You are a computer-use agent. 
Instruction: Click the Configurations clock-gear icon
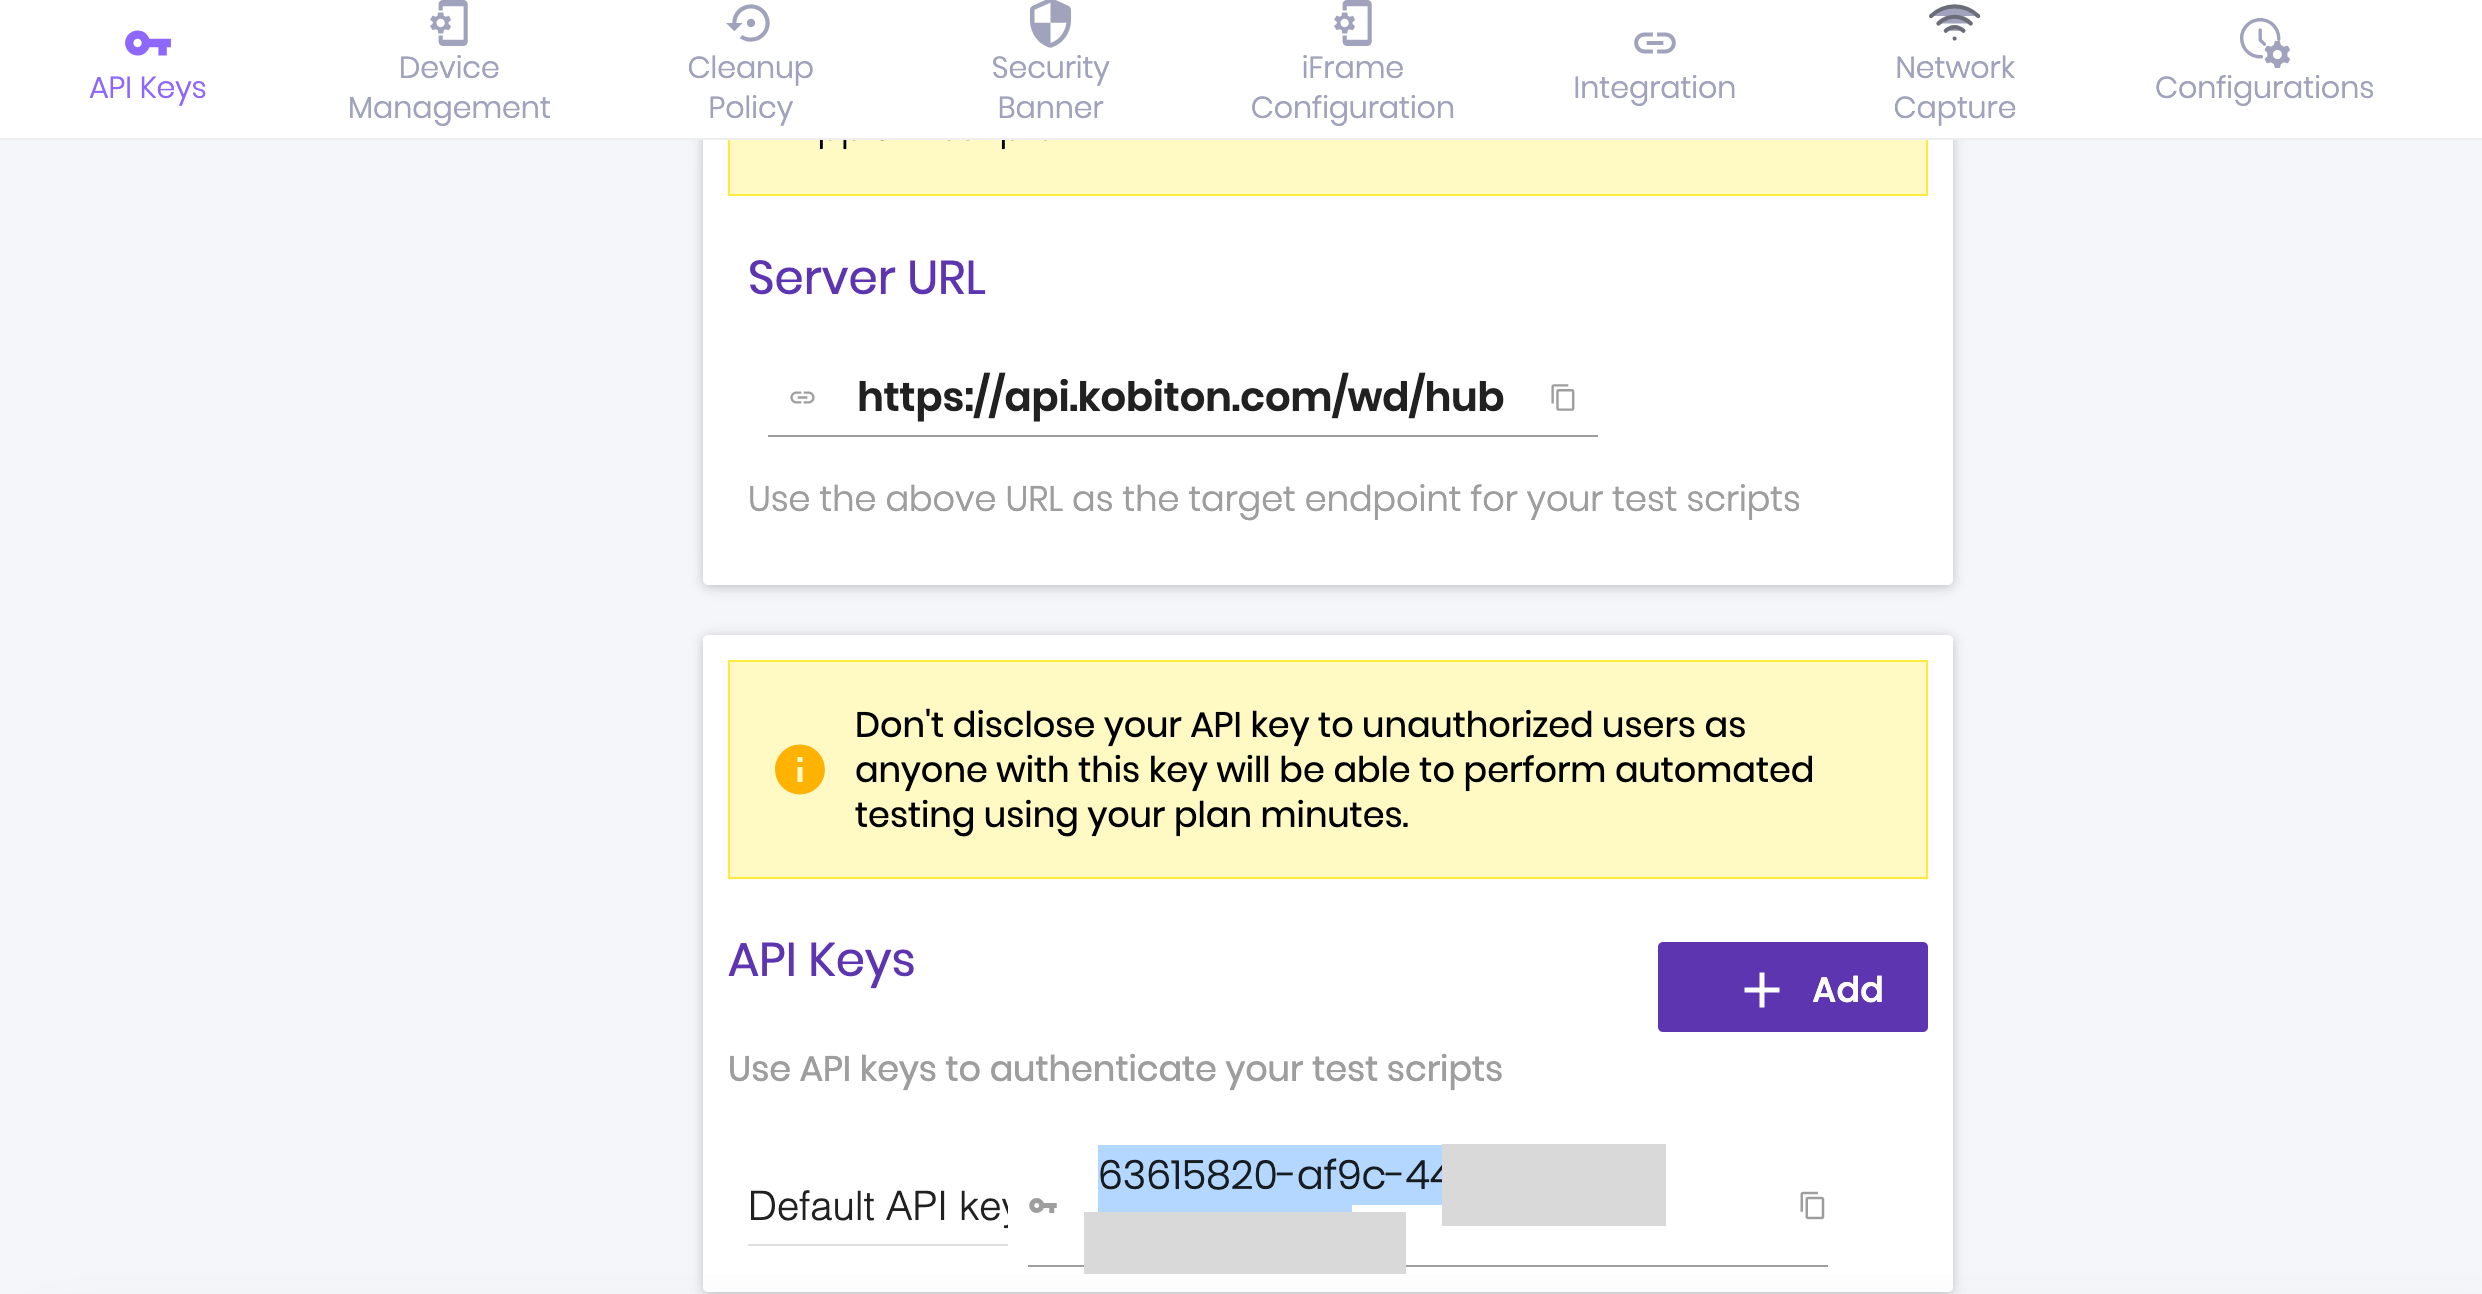pos(2264,42)
